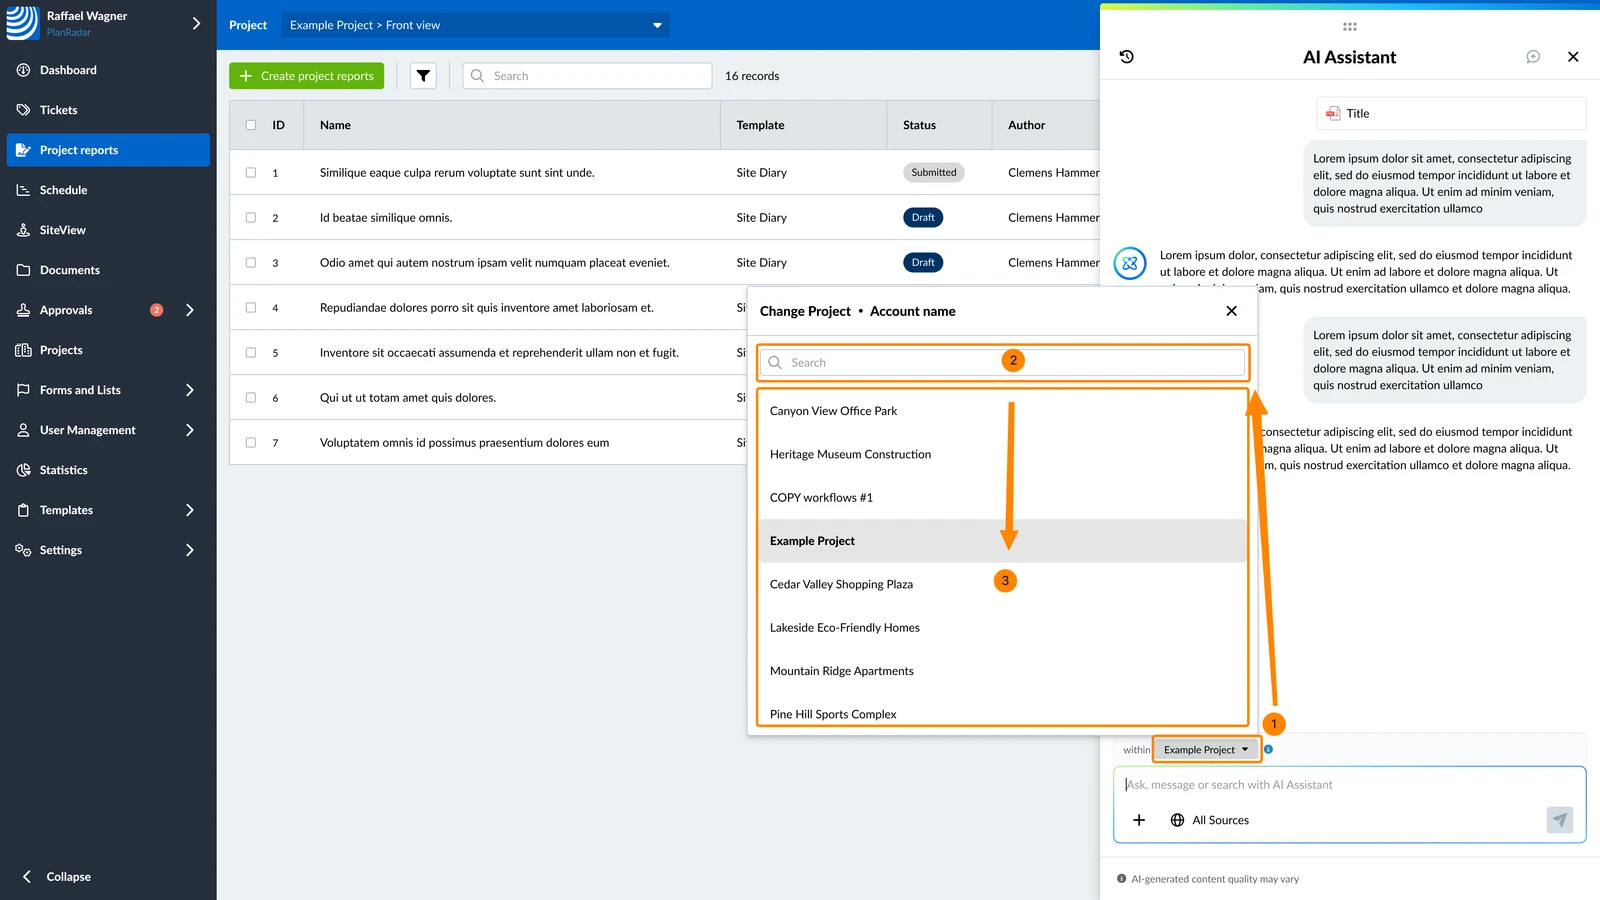Click the drag handle dots atop AI Assistant
This screenshot has height=900, width=1600.
point(1350,27)
